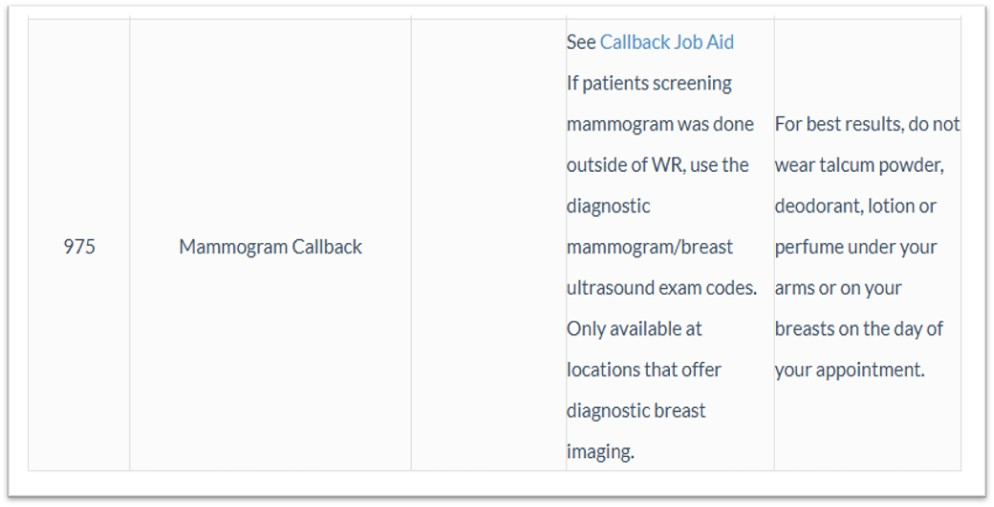Click the "arms or on your" text line
994x507 pixels.
(x=838, y=288)
